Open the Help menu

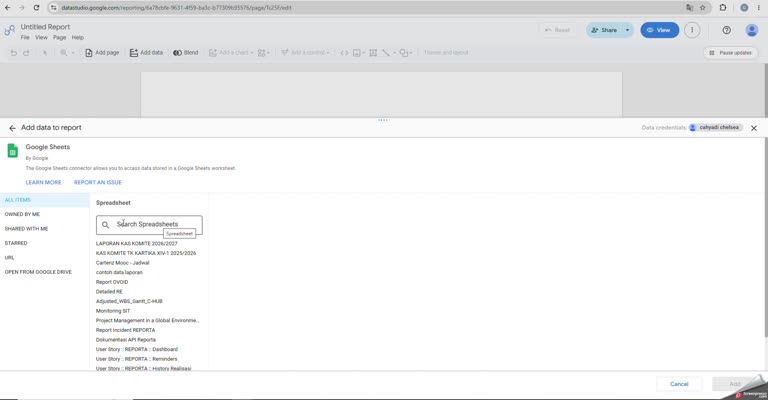(x=78, y=37)
